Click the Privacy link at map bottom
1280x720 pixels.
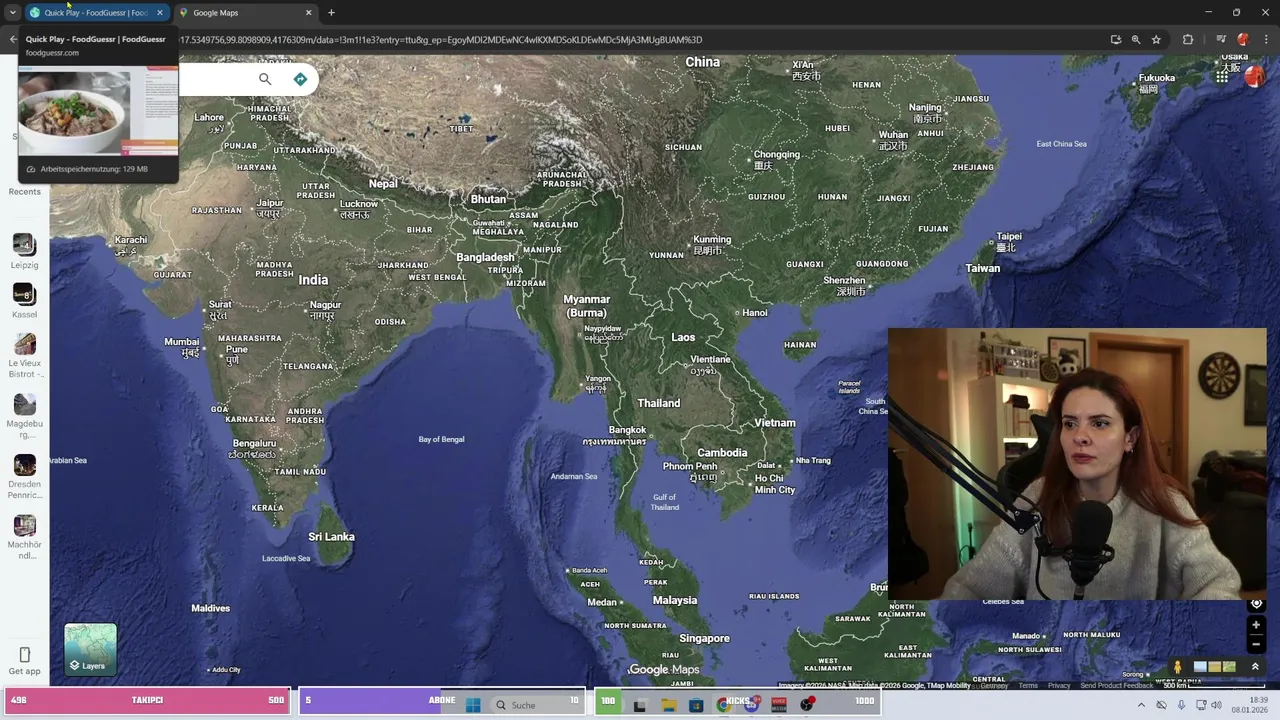1059,686
